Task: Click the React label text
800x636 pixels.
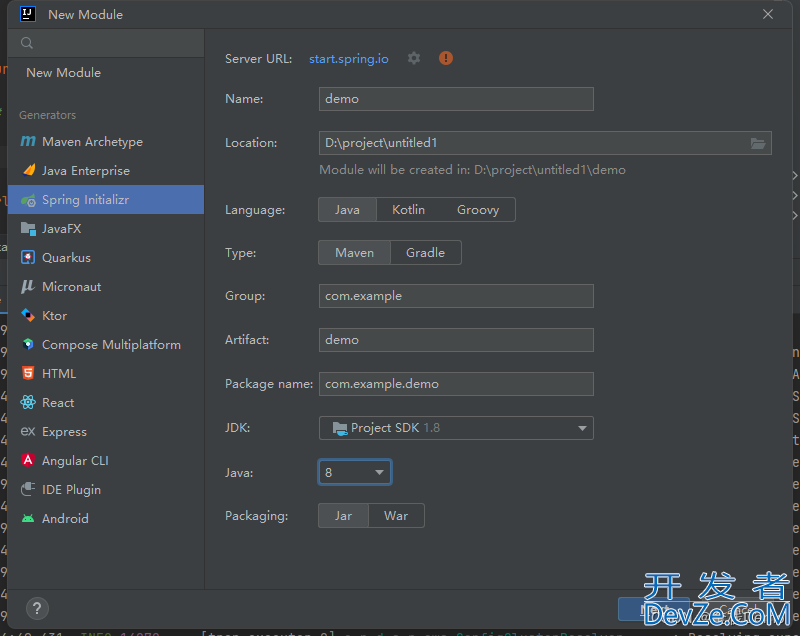Action: click(x=58, y=402)
